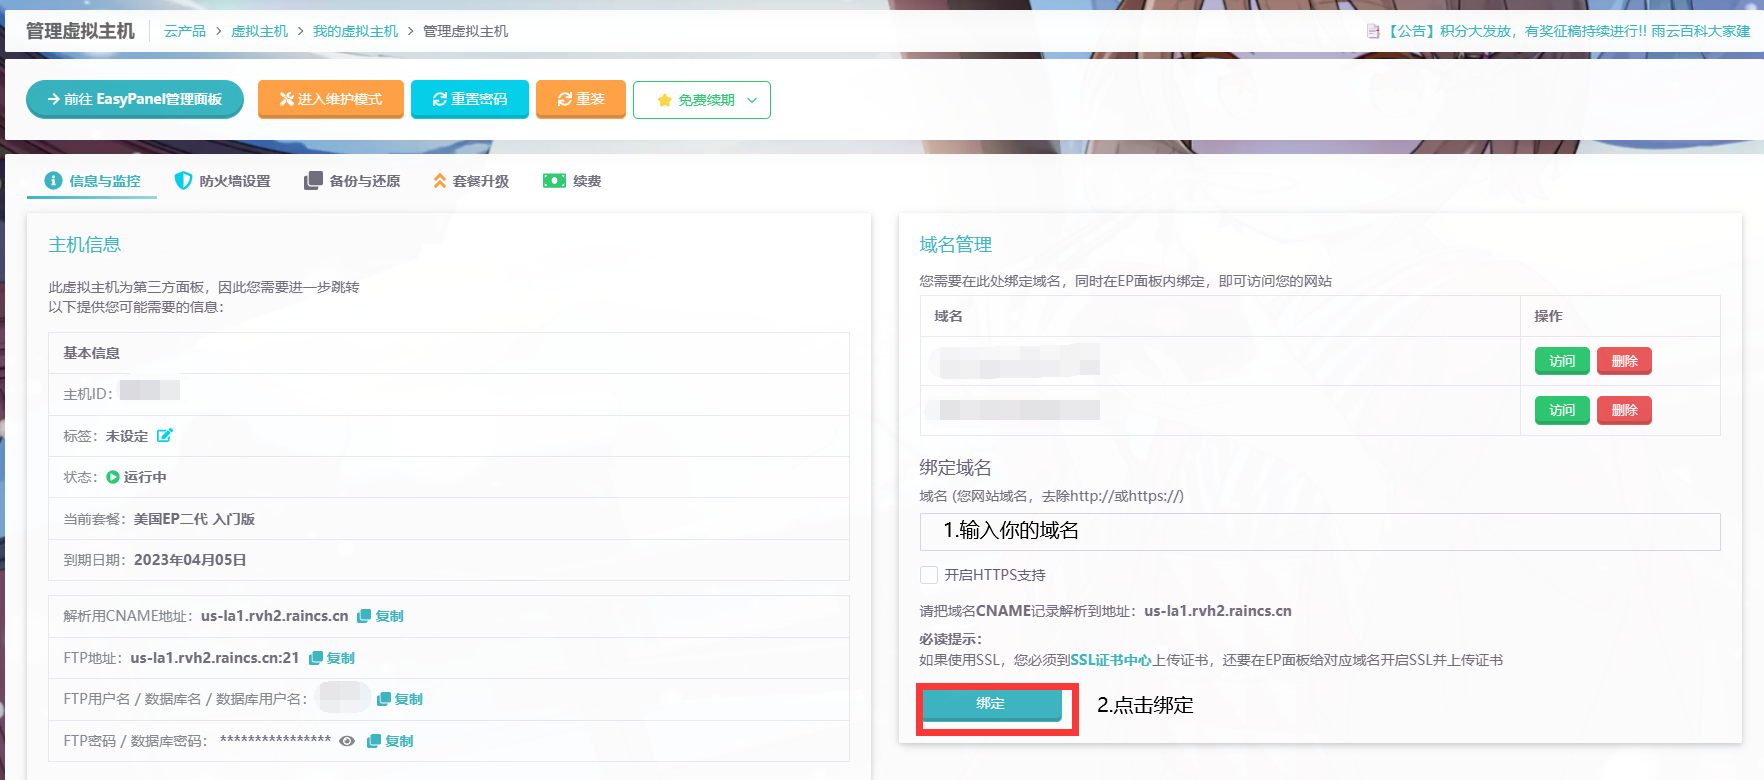This screenshot has width=1764, height=780.
Task: Copy the FTP address
Action: click(x=332, y=658)
